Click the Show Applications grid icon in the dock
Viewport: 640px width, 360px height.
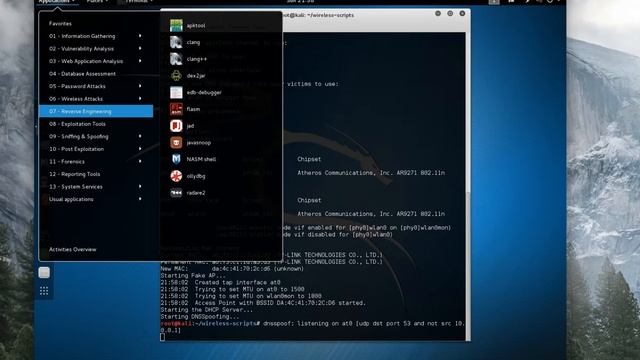(x=44, y=291)
